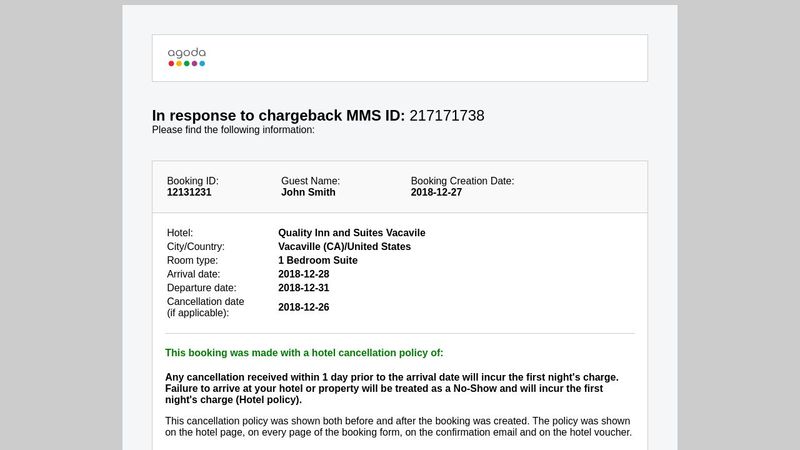The image size is (800, 450).
Task: Select guest name John Smith
Action: pos(308,192)
